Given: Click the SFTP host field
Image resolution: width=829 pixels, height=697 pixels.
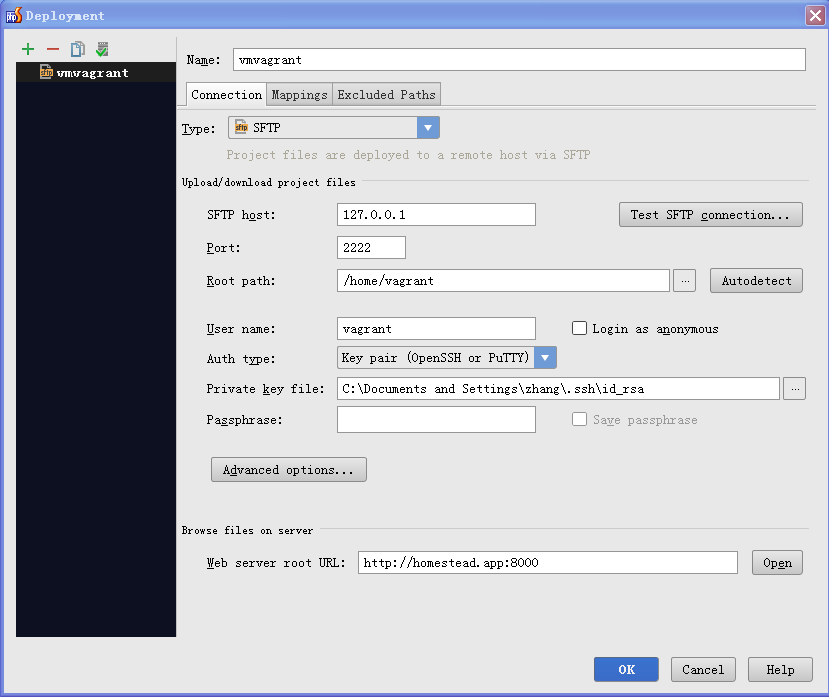Looking at the screenshot, I should tap(436, 215).
